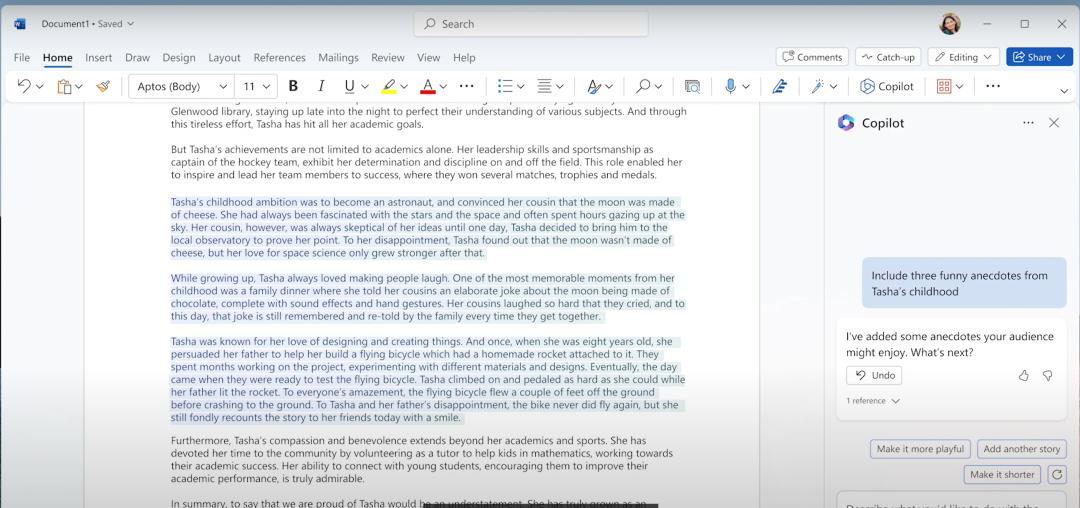Open the Help tab
The width and height of the screenshot is (1080, 508).
(464, 58)
